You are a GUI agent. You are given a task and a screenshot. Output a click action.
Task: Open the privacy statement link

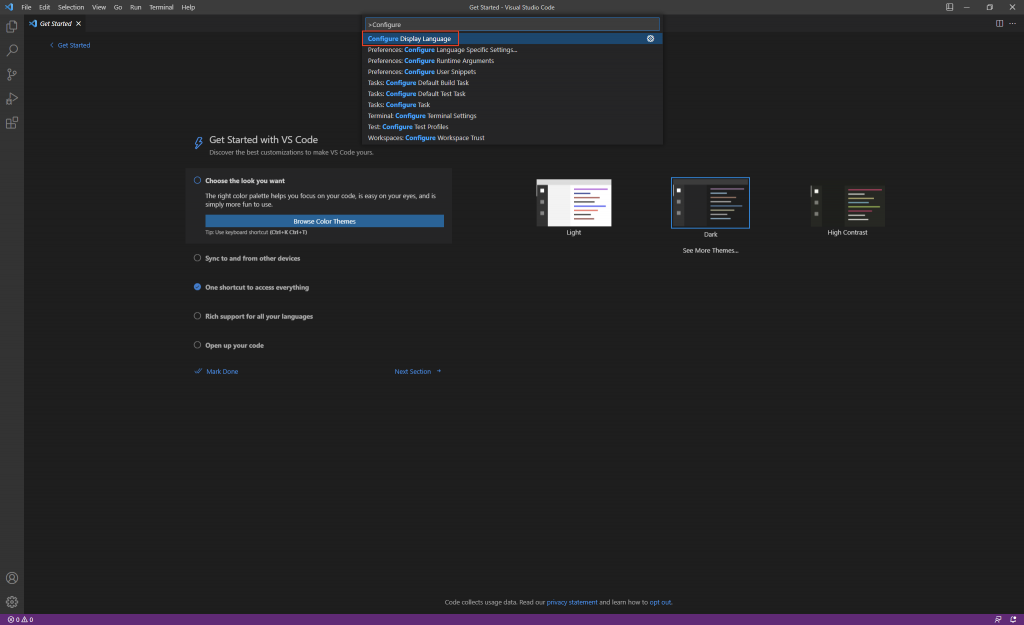point(571,603)
